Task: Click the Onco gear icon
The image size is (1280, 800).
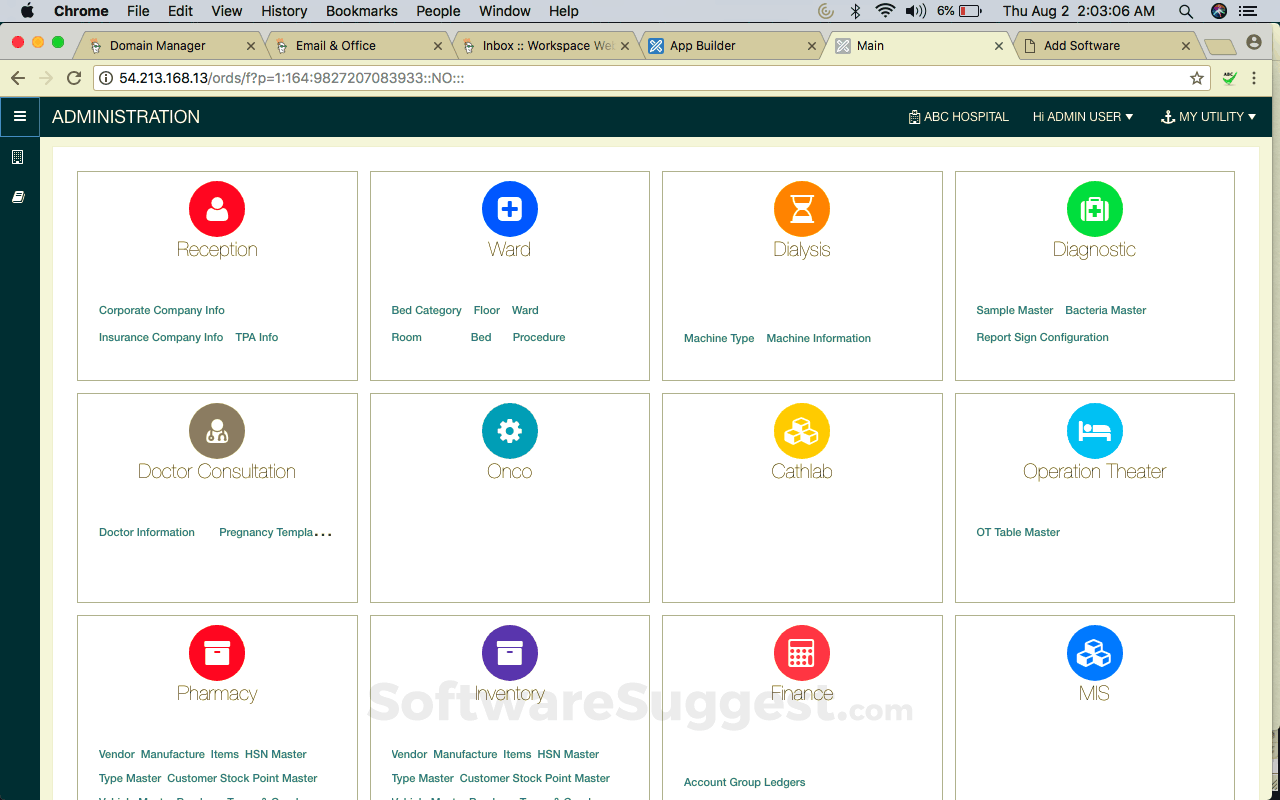Action: pos(510,430)
